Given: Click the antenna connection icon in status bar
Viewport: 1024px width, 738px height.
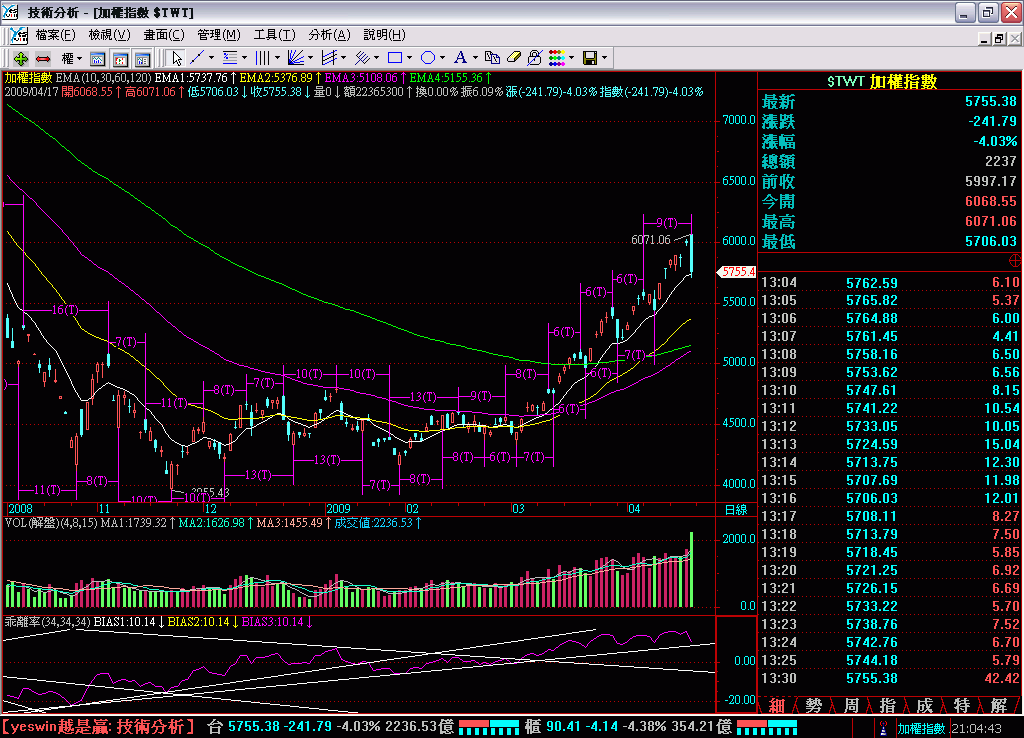Looking at the screenshot, I should (x=883, y=728).
